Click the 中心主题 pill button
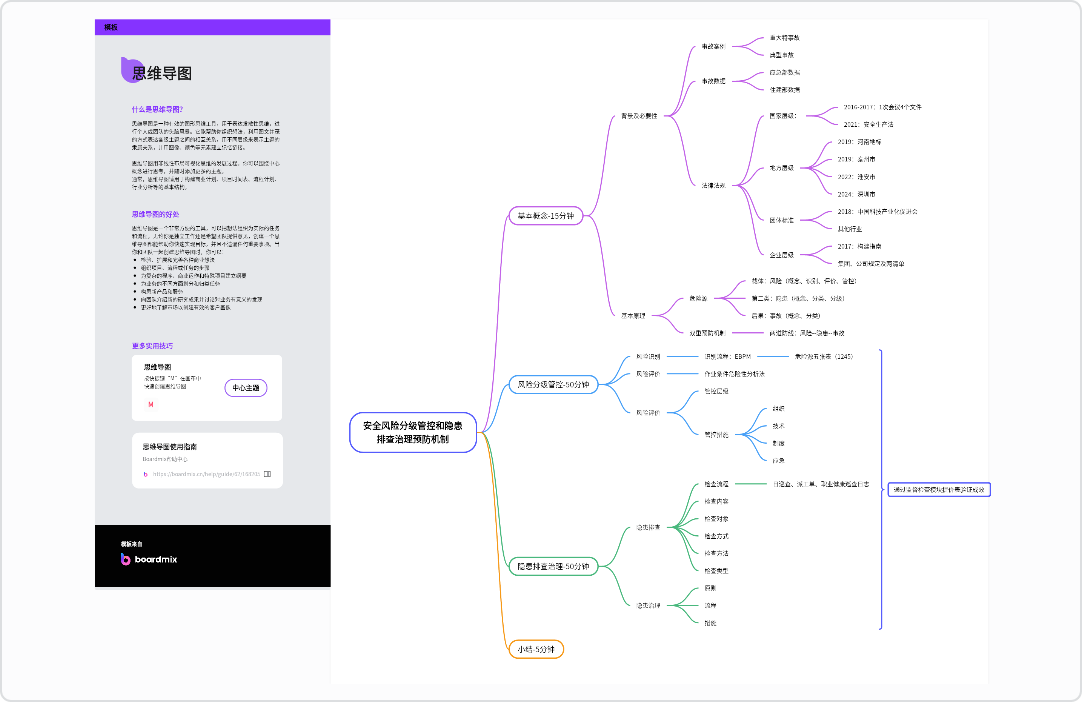Image resolution: width=1082 pixels, height=702 pixels. [x=246, y=388]
